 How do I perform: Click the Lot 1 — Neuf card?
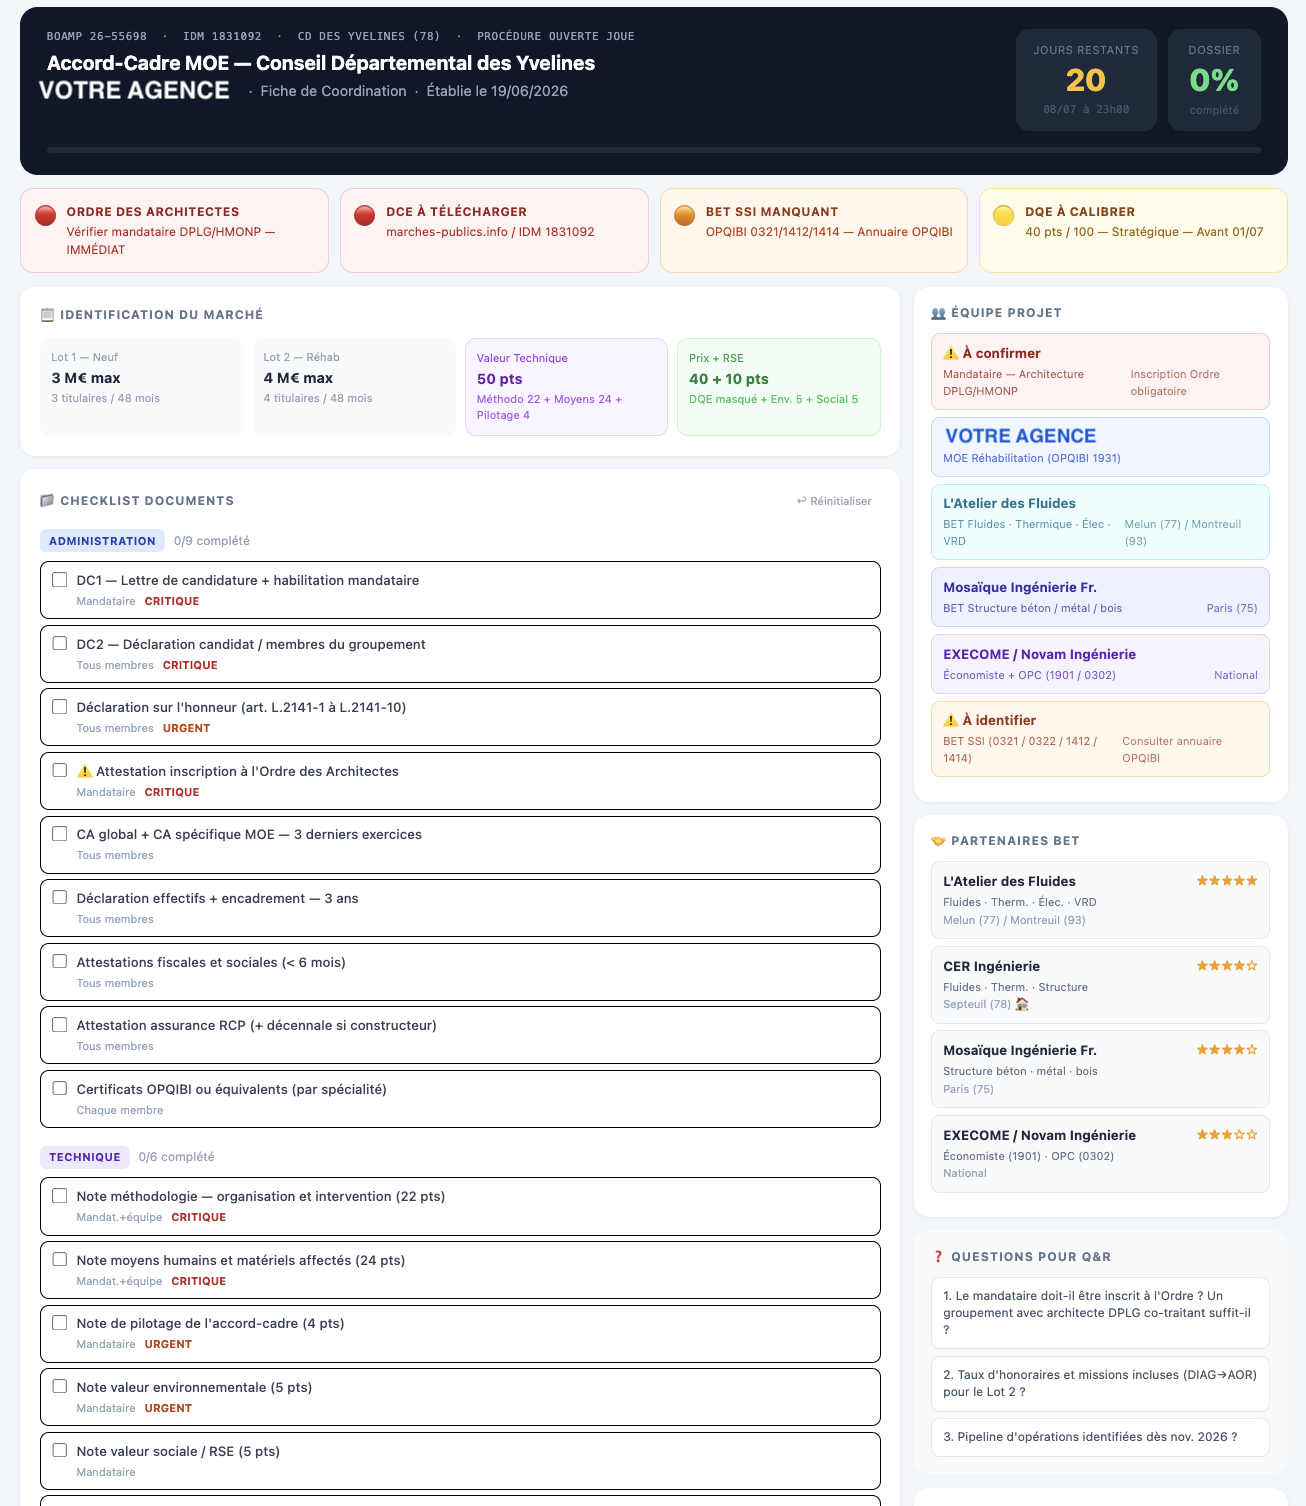pos(142,387)
